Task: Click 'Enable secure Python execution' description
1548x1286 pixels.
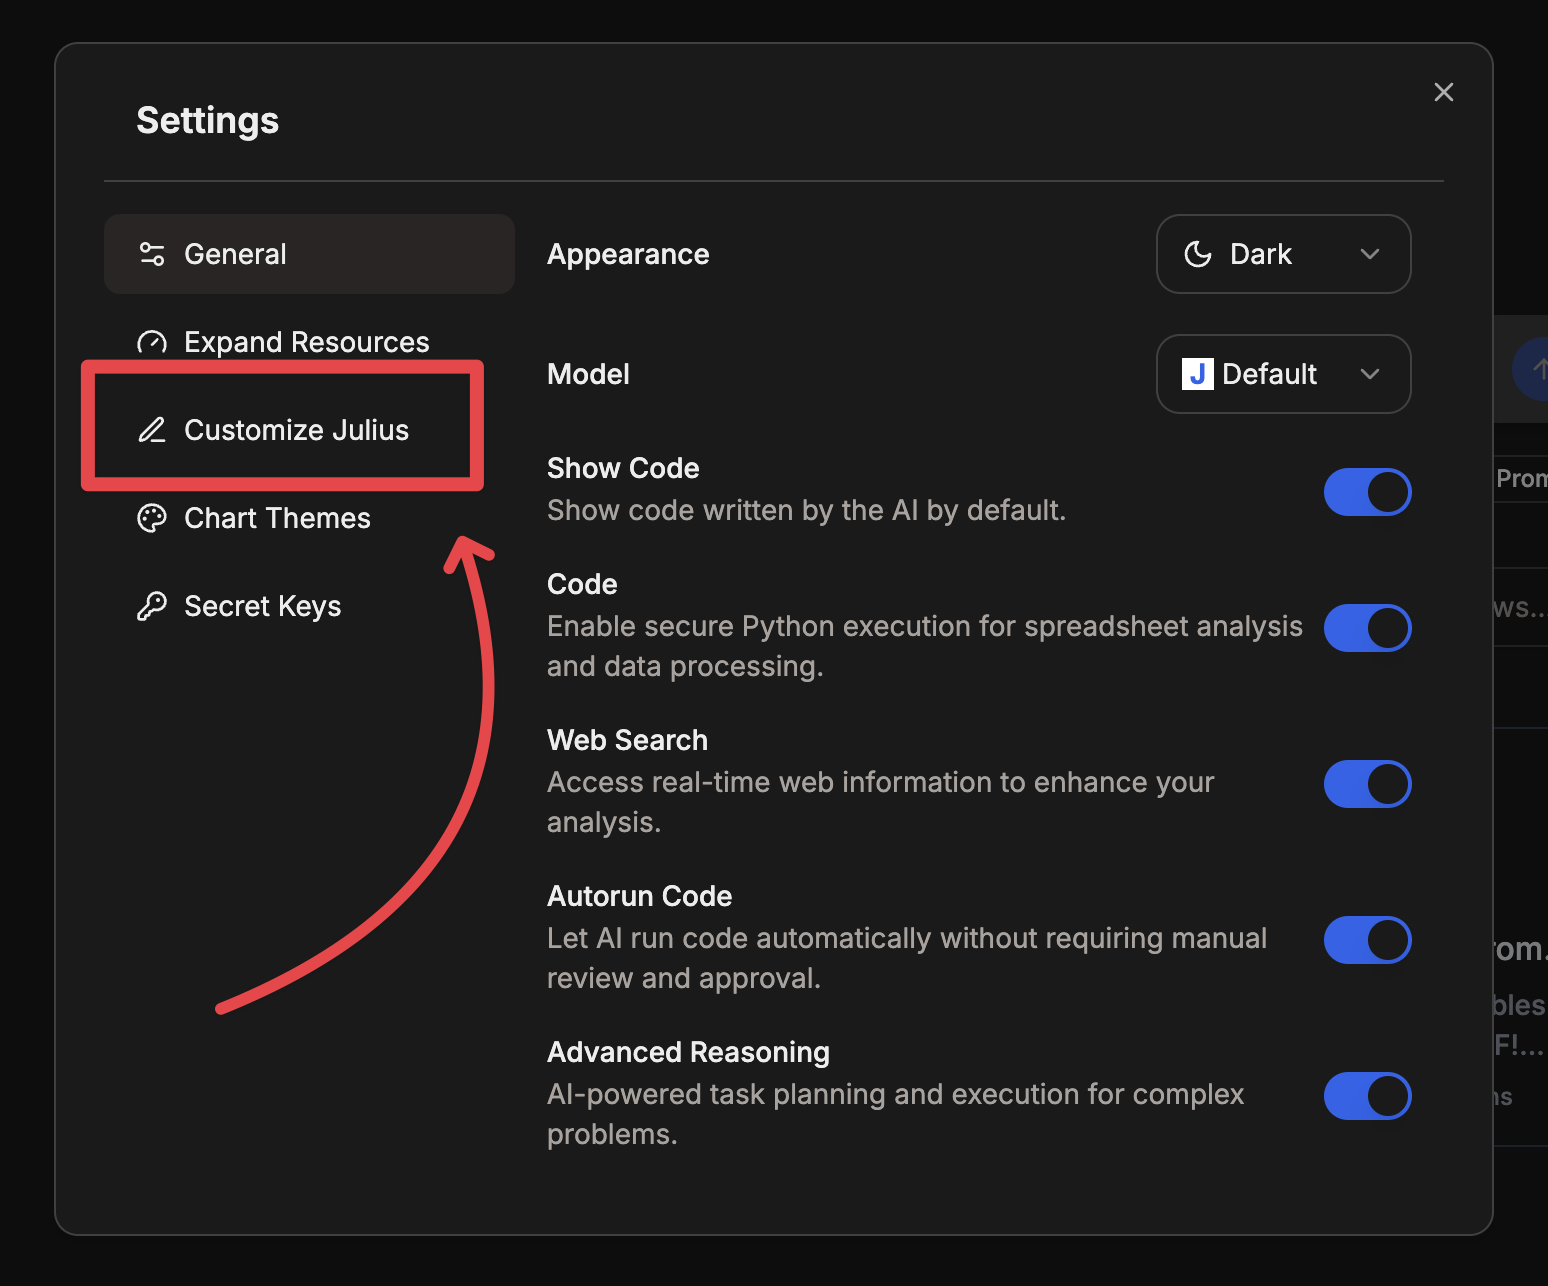Action: coord(925,646)
